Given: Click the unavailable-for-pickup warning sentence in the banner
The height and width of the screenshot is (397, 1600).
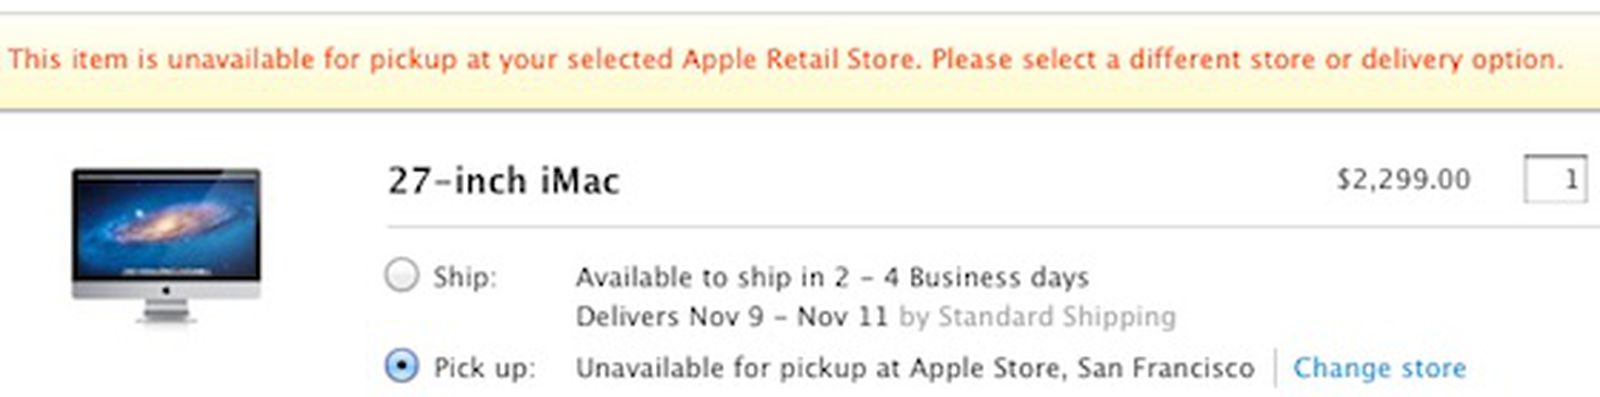Looking at the screenshot, I should pyautogui.click(x=463, y=60).
